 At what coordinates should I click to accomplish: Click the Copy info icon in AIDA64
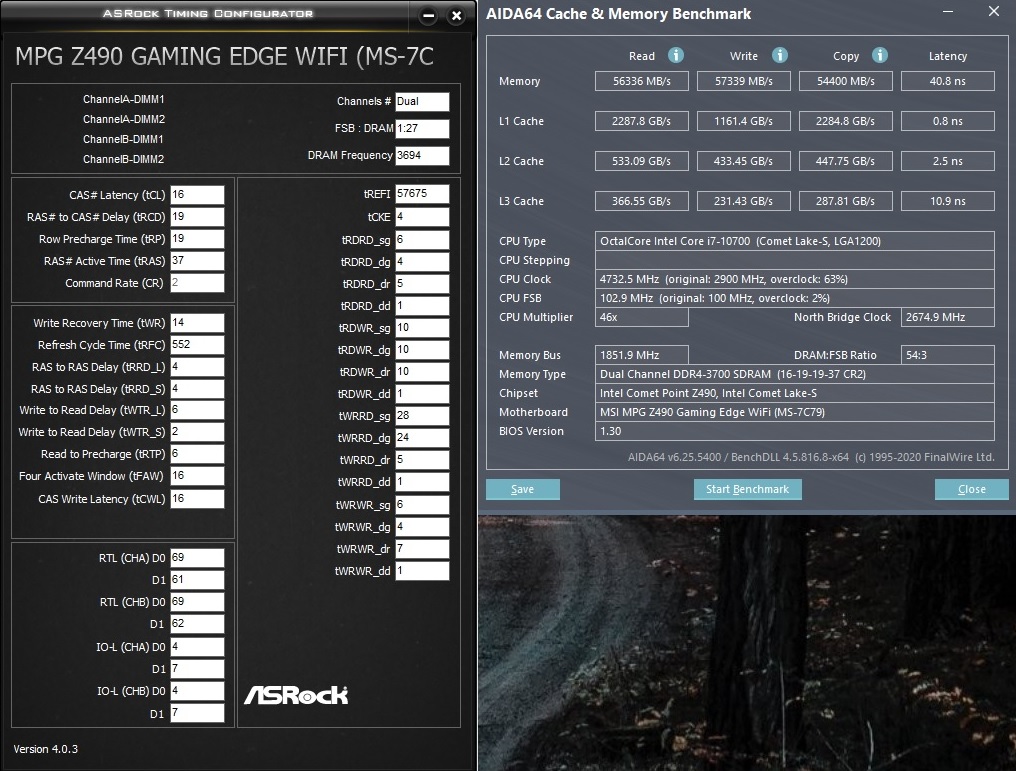879,55
